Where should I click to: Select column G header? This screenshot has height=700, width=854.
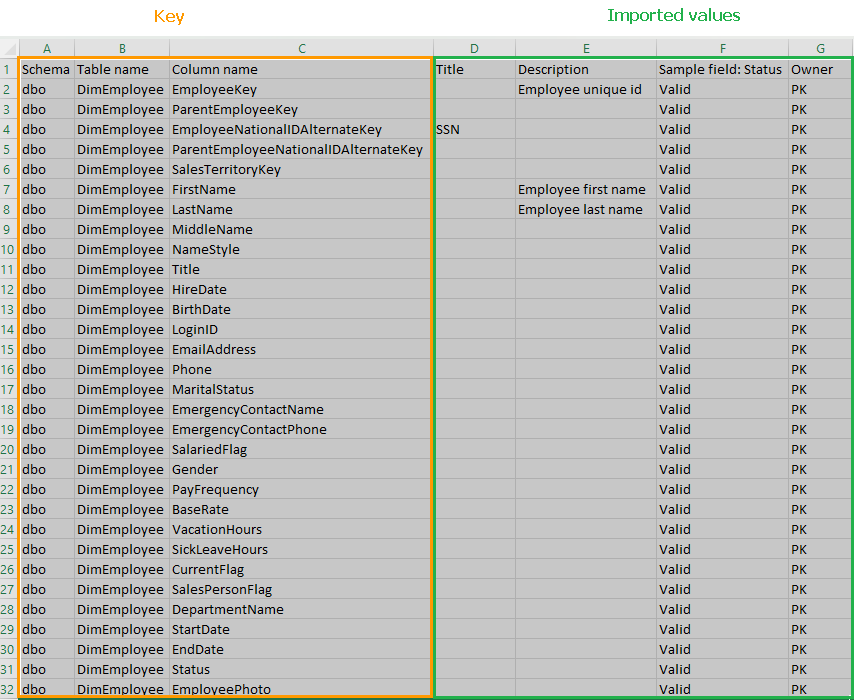(820, 49)
